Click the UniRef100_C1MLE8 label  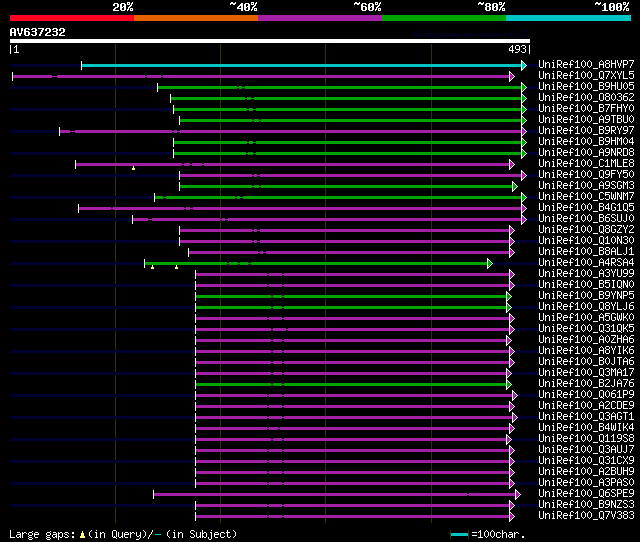click(x=586, y=164)
